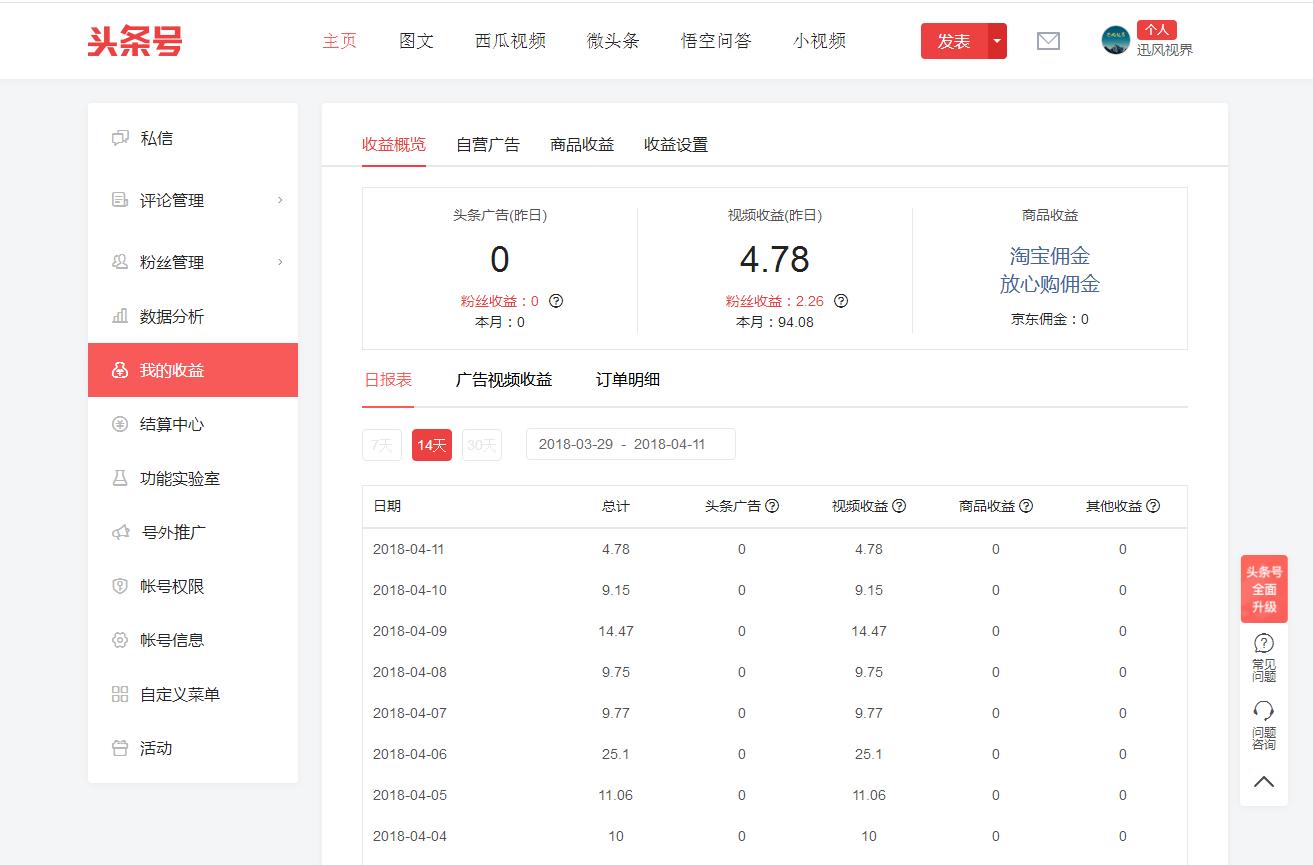
Task: Click the 个人 badge near the username
Action: click(x=1157, y=30)
